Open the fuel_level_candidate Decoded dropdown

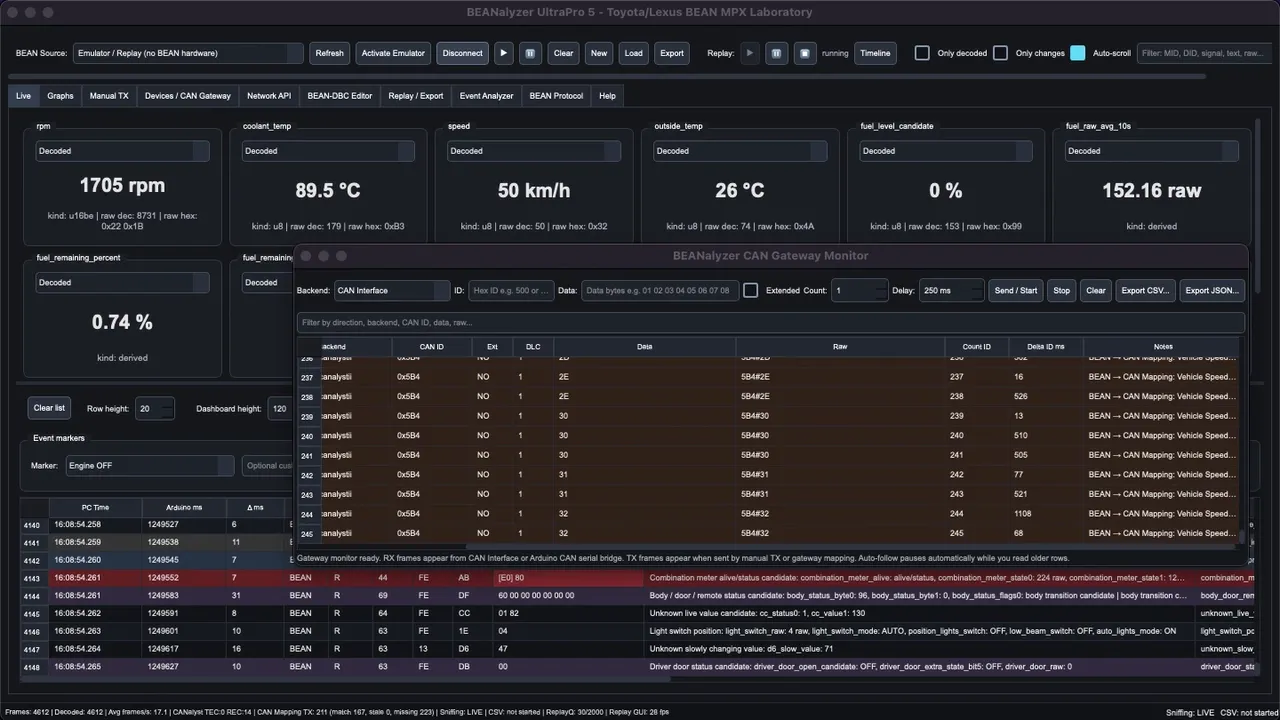tap(946, 151)
